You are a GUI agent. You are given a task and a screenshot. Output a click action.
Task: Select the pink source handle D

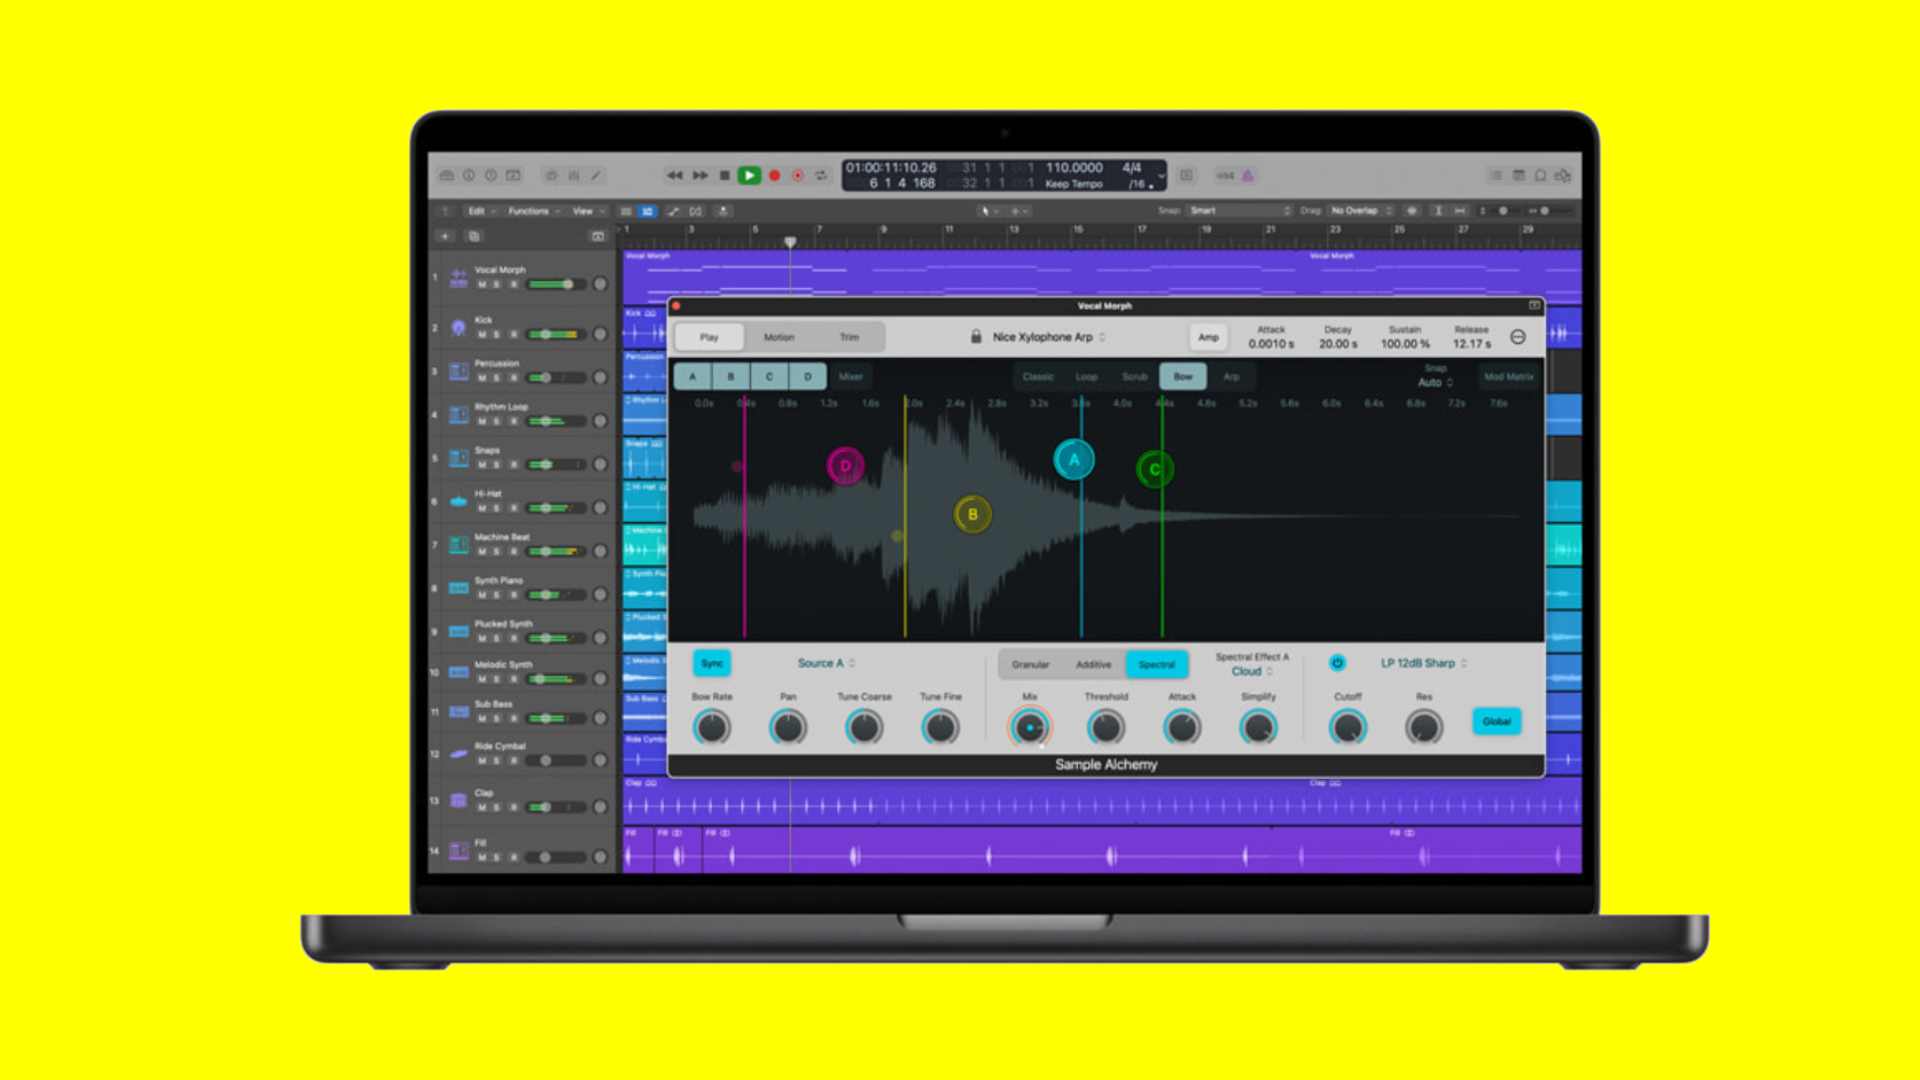point(846,466)
